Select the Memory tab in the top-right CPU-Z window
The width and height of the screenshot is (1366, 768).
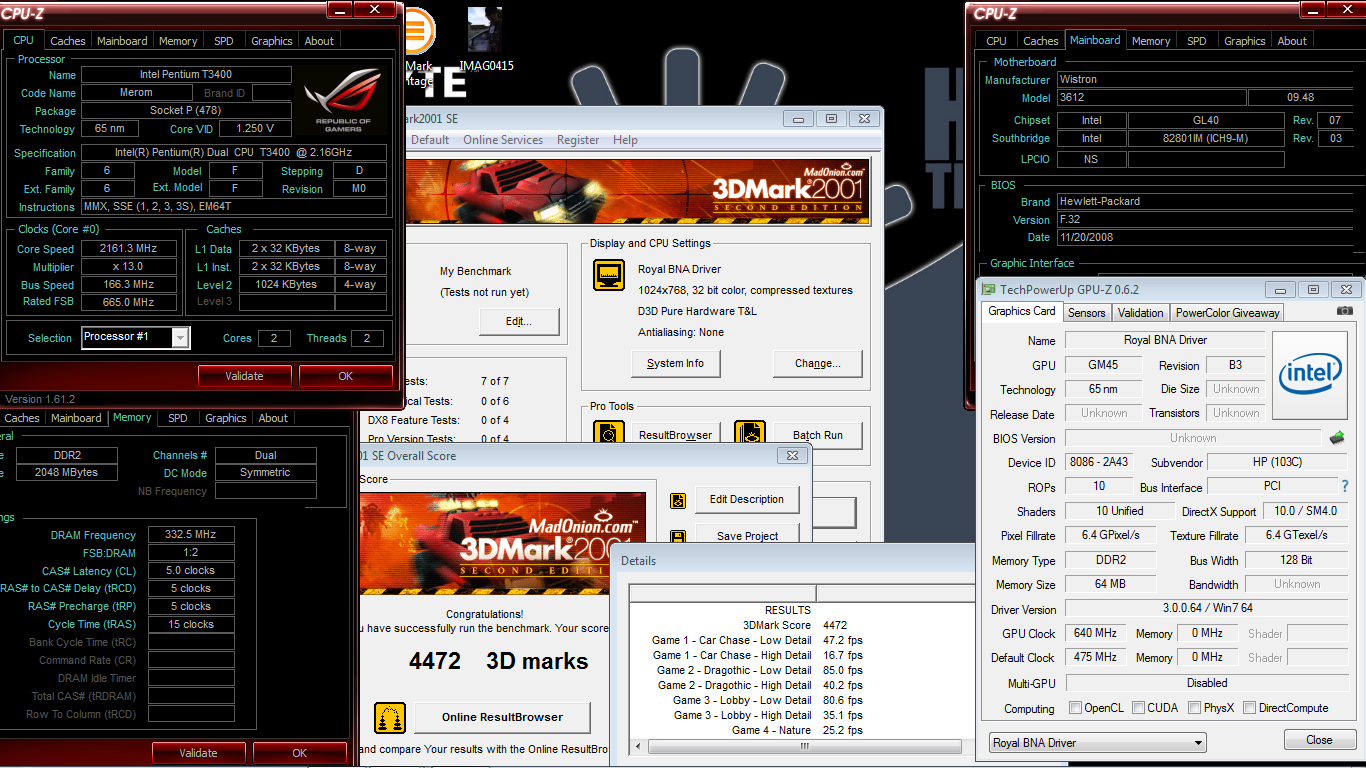point(1151,41)
